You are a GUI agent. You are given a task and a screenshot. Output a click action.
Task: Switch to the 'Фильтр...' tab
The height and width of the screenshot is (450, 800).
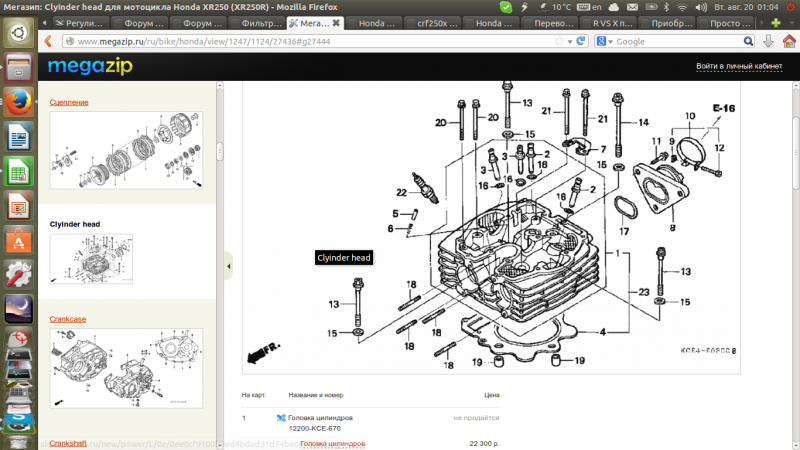257,23
